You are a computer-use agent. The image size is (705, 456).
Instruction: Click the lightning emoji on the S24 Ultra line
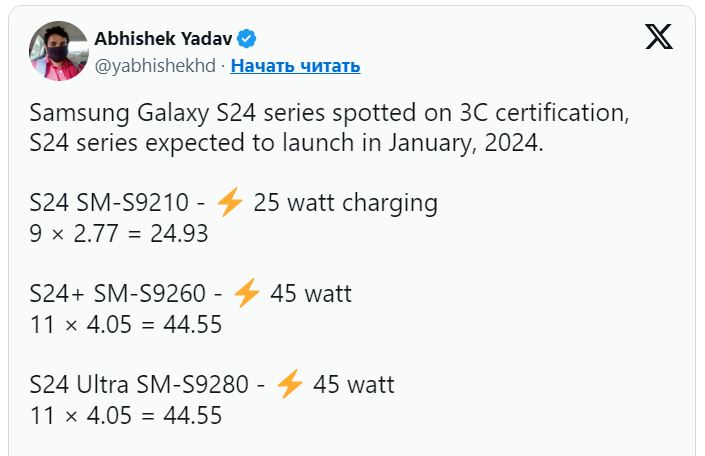tap(289, 385)
